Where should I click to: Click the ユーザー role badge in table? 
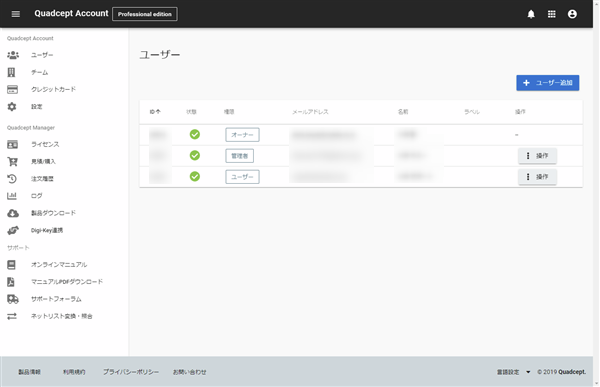click(242, 177)
